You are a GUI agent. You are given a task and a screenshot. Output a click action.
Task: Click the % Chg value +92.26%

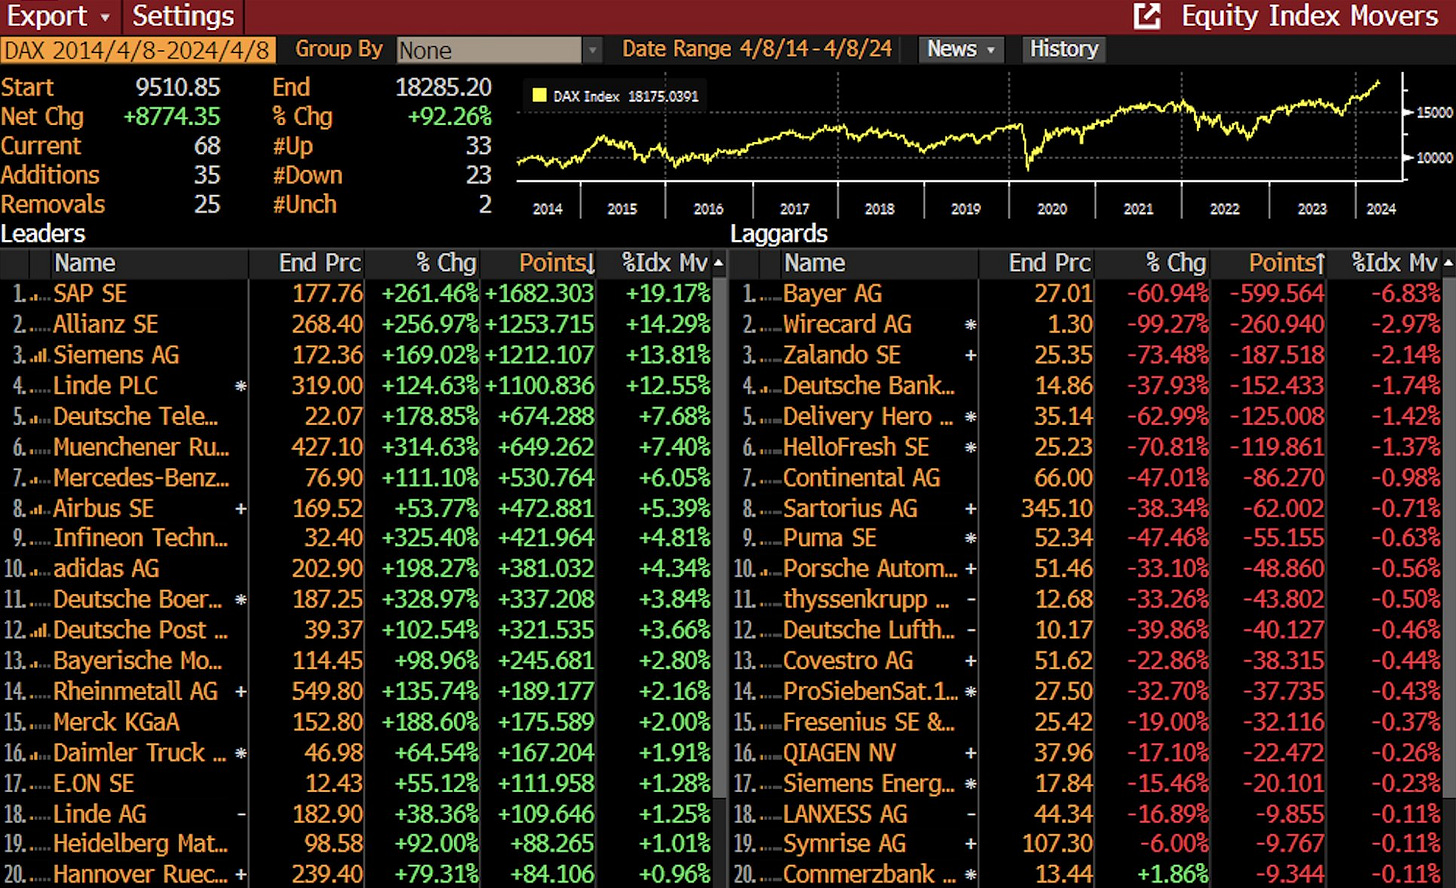449,117
